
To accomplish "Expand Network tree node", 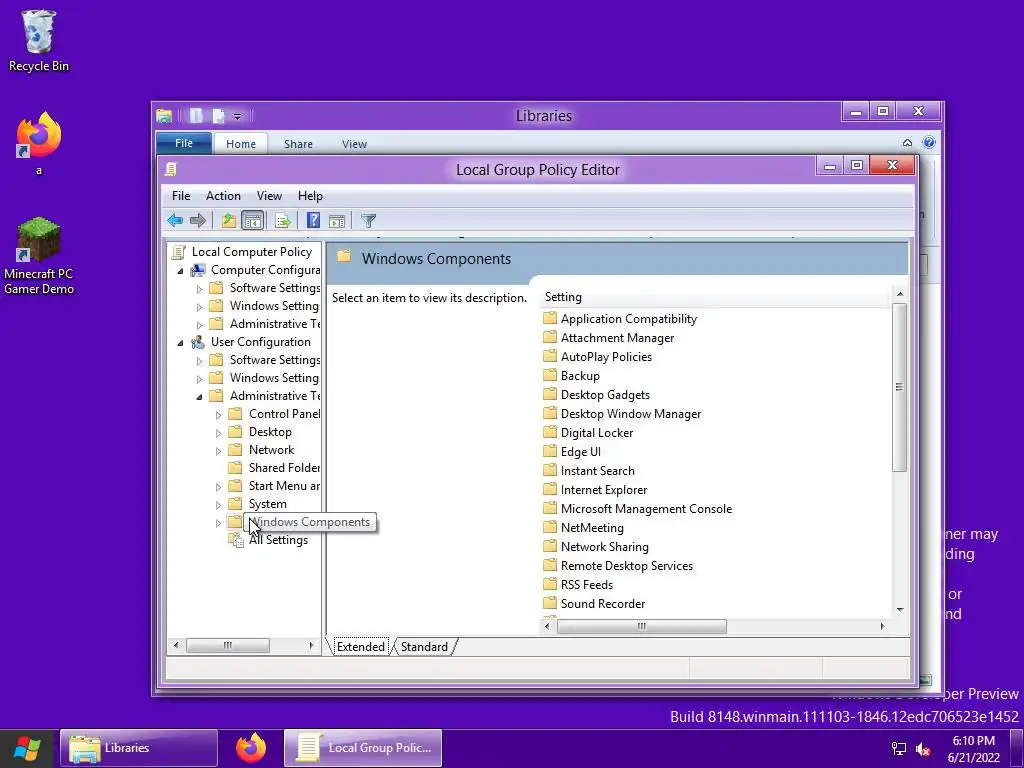I will point(218,451).
